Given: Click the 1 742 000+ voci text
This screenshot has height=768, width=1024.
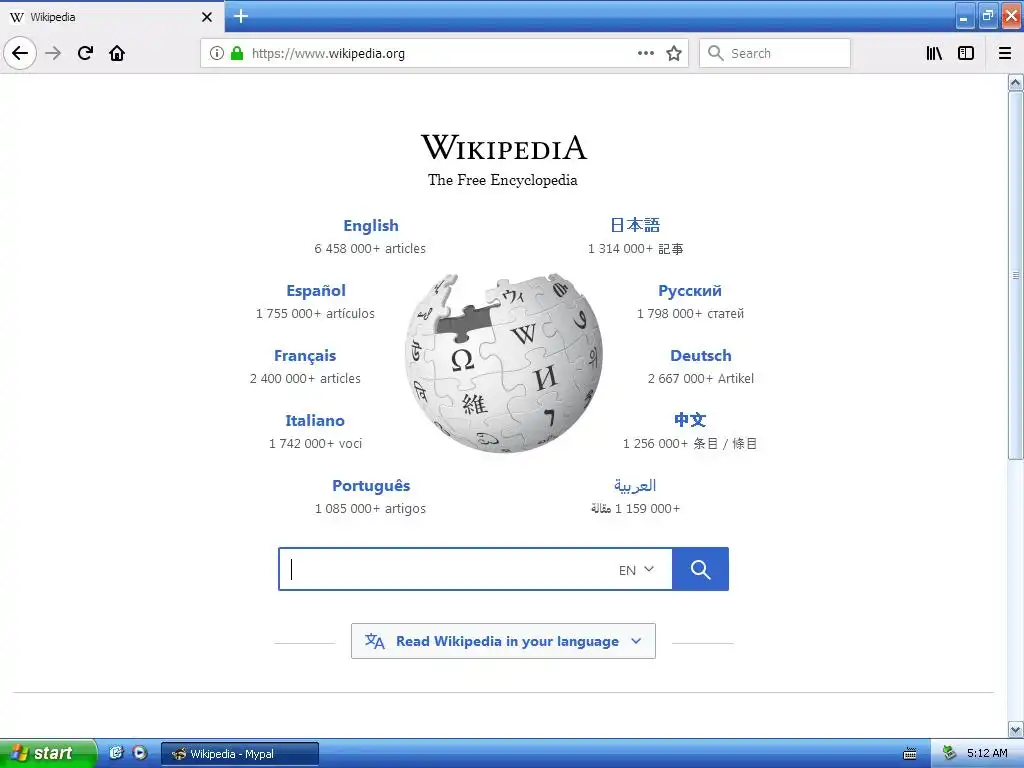Looking at the screenshot, I should pos(315,444).
